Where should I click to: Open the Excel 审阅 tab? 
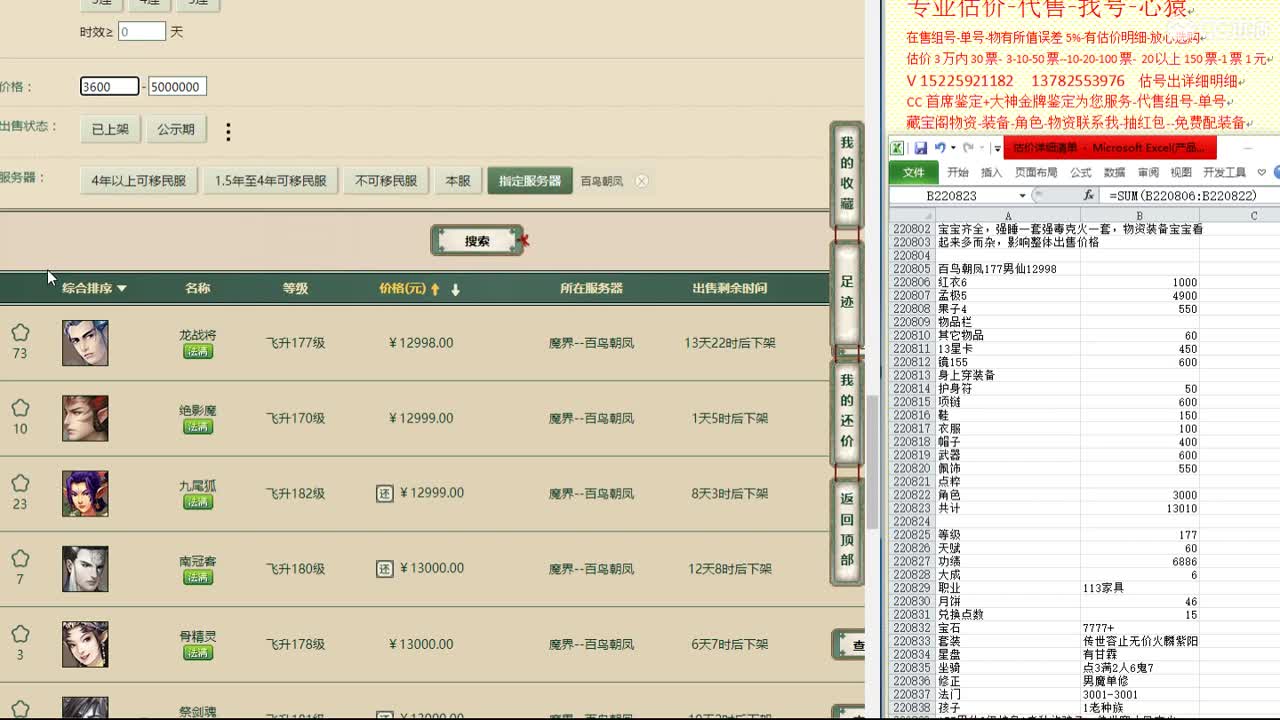pos(1148,172)
